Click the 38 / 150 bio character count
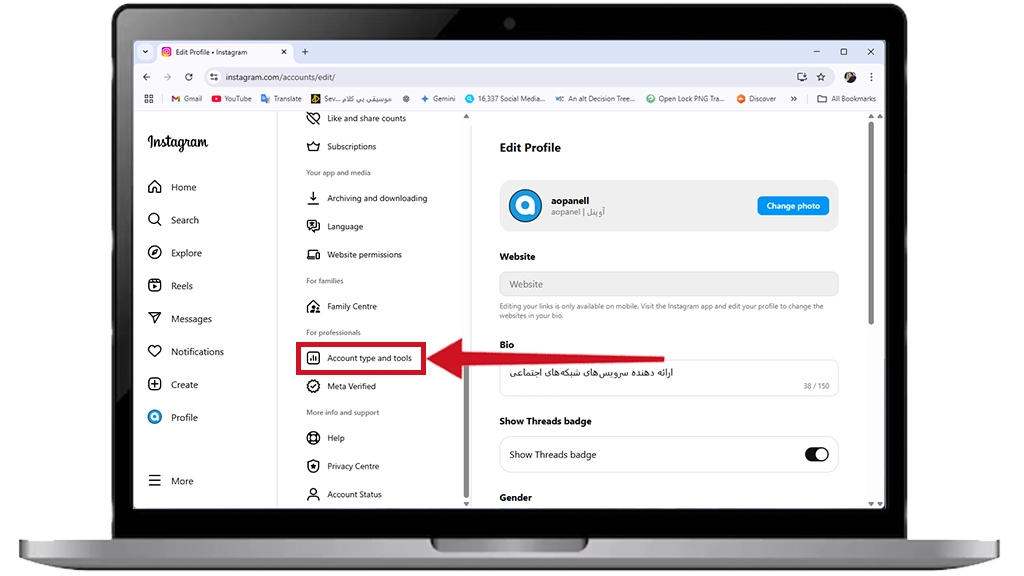This screenshot has height=576, width=1024. point(816,386)
